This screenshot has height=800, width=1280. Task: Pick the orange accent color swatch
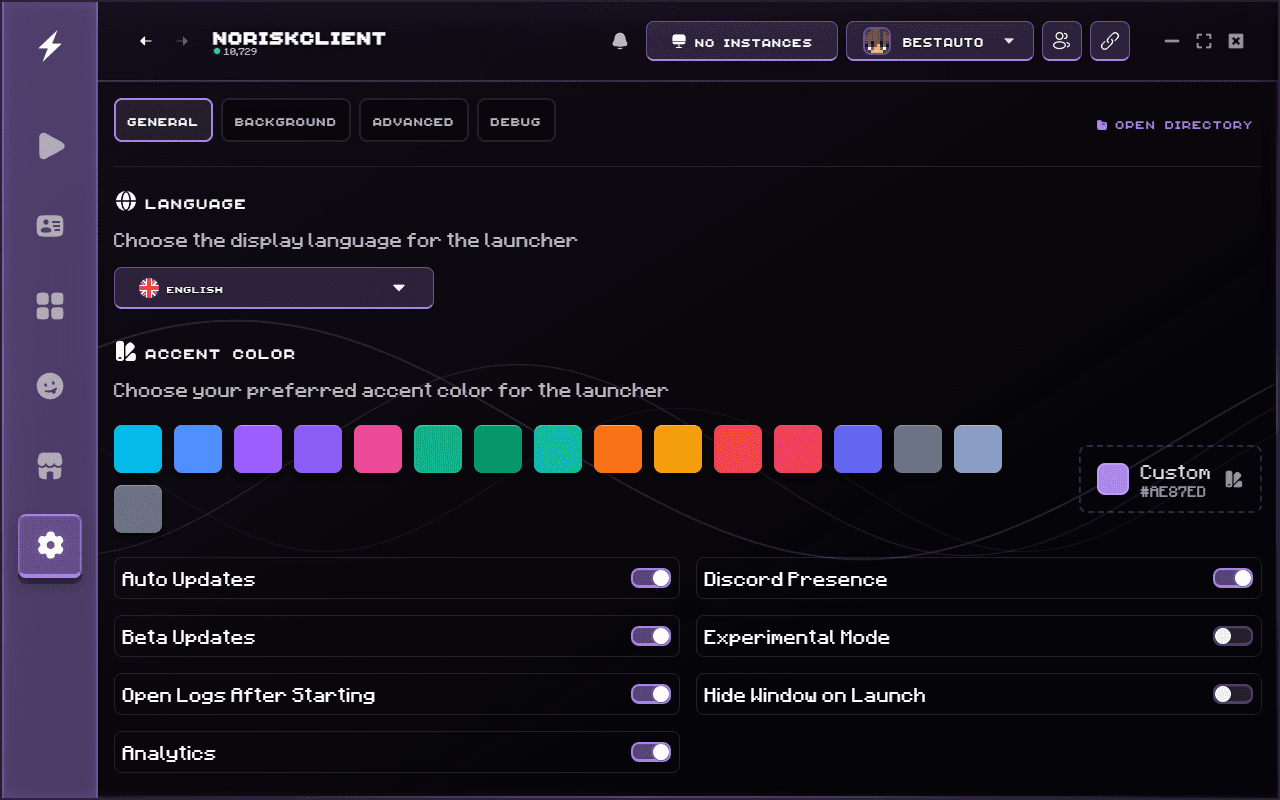[x=618, y=449]
